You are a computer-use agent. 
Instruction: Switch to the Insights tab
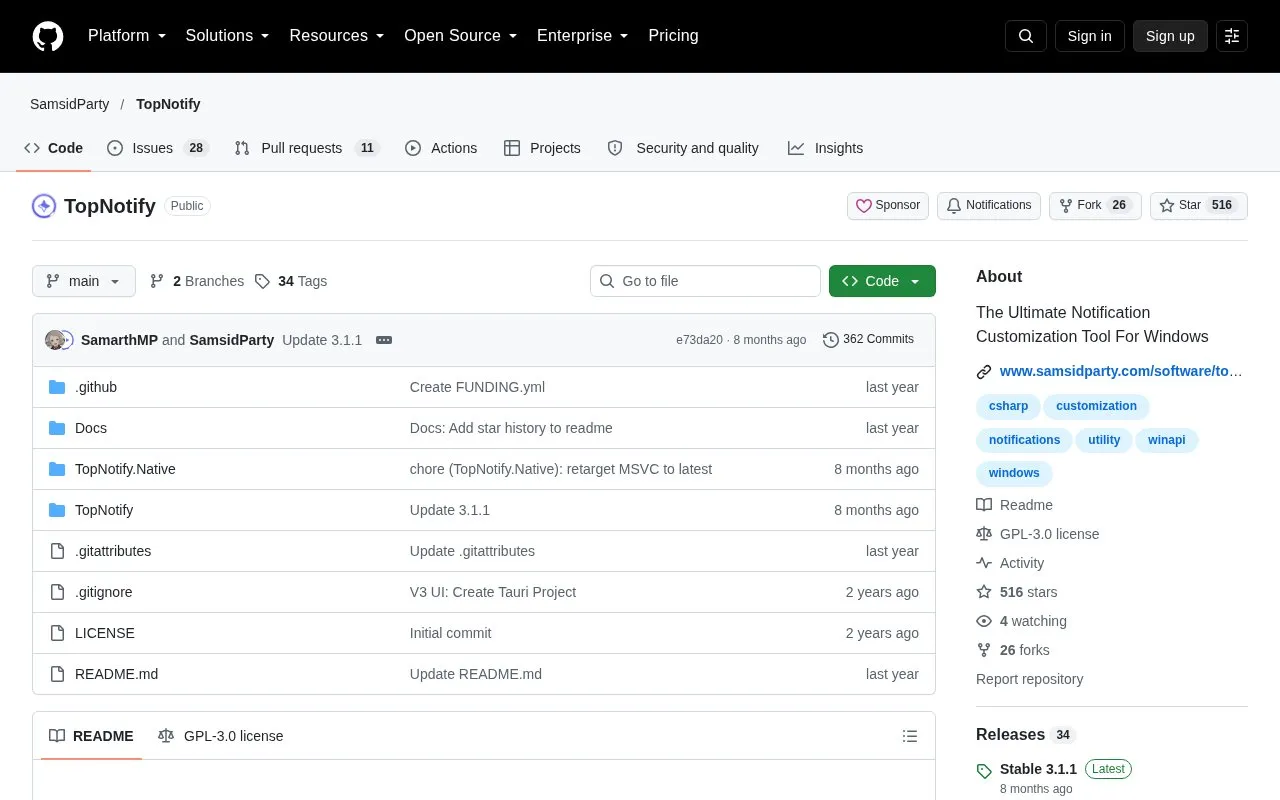(x=825, y=148)
